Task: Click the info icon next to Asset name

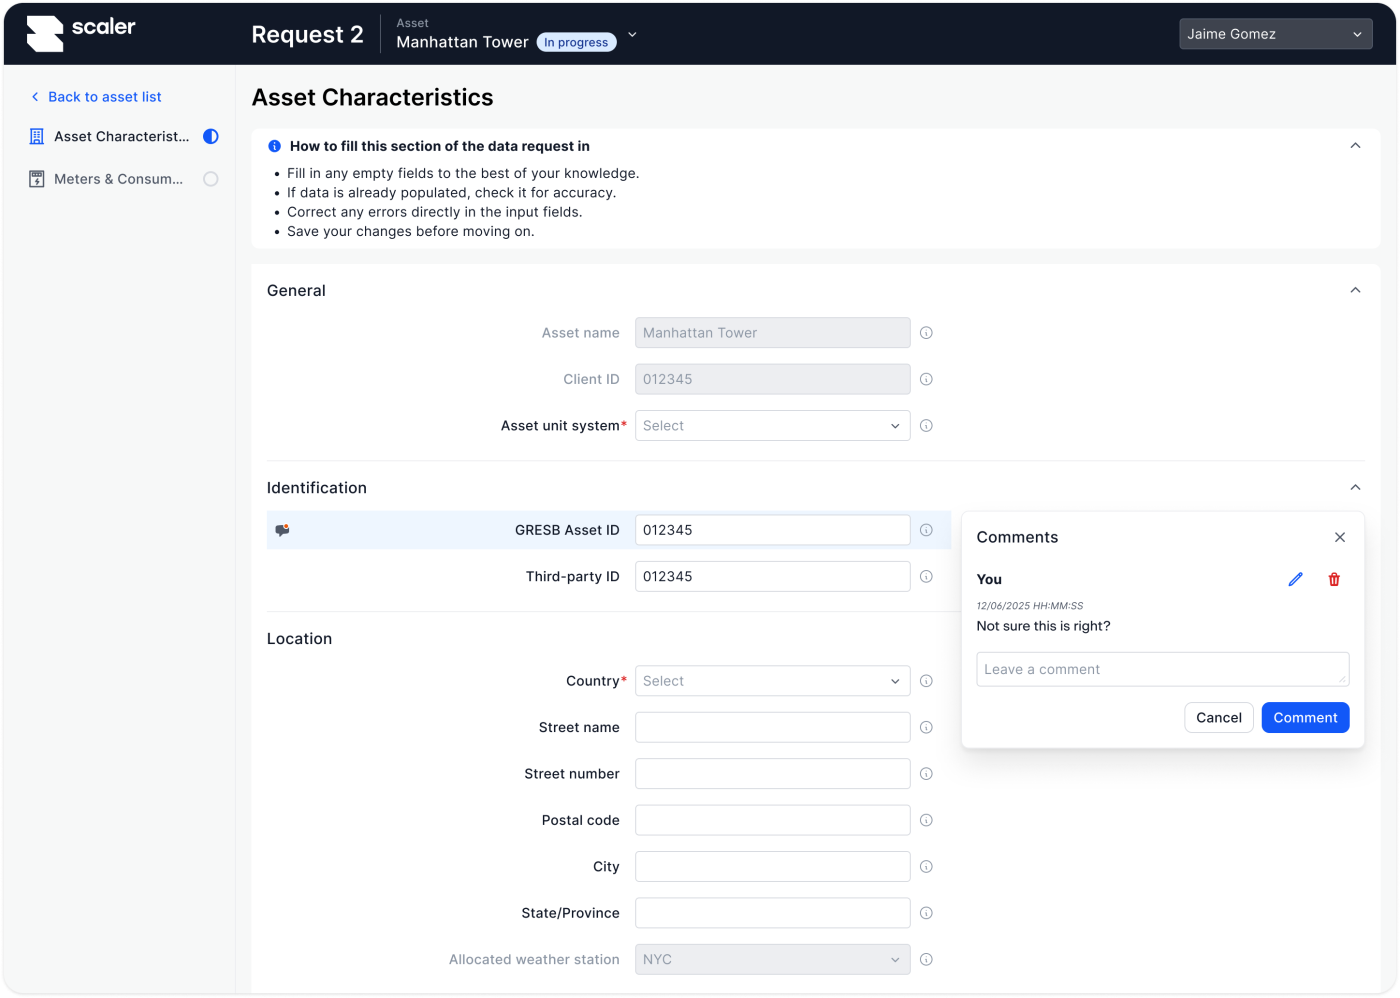Action: coord(926,333)
